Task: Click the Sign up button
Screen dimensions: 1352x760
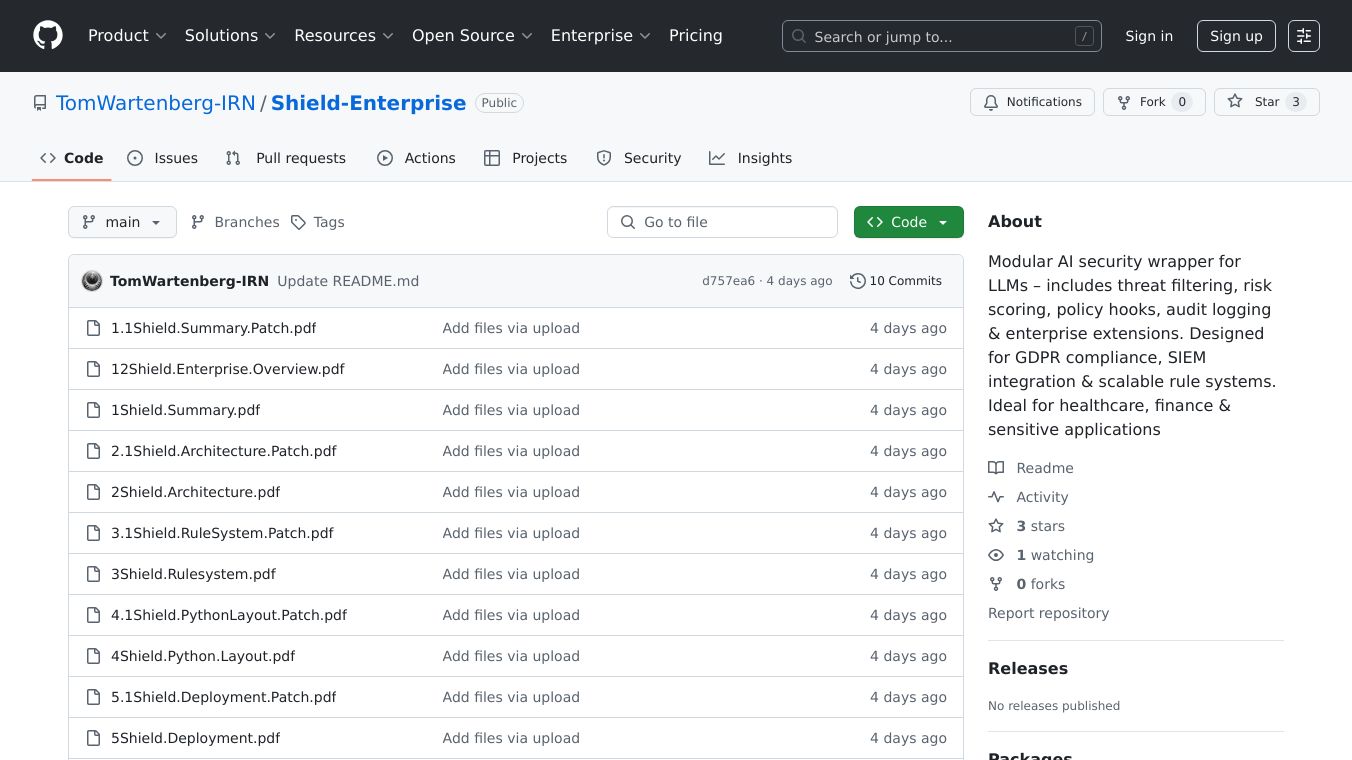Action: pos(1236,36)
